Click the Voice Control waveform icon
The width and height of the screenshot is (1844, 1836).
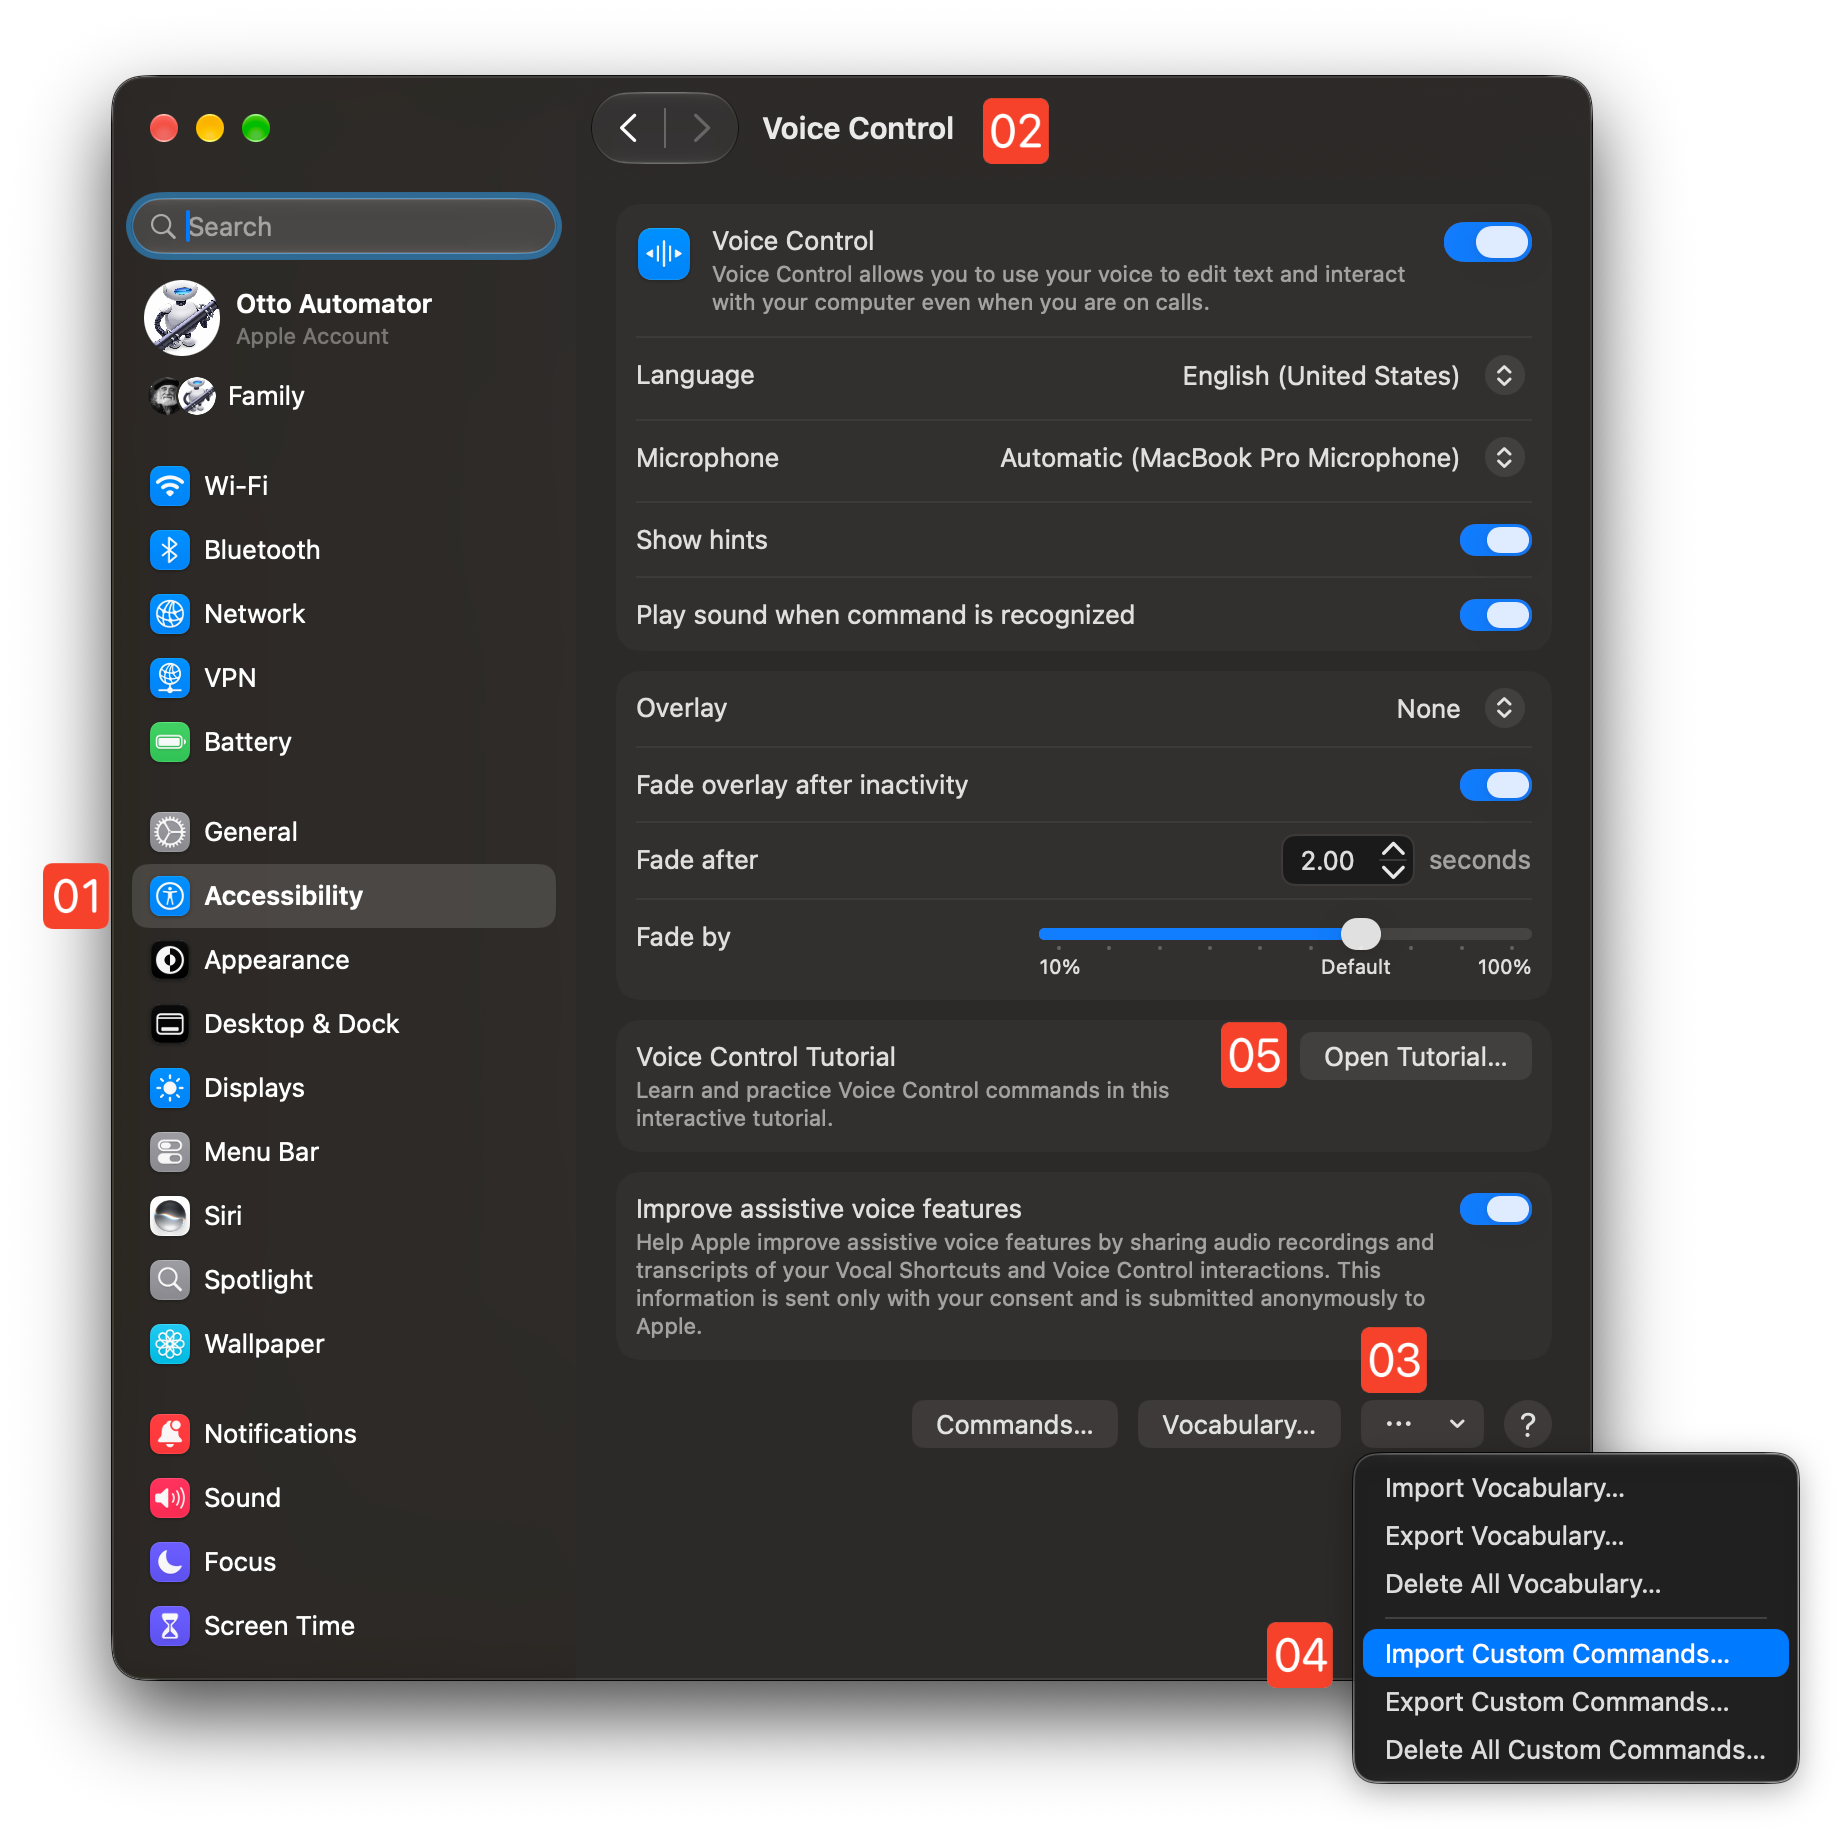coord(664,254)
